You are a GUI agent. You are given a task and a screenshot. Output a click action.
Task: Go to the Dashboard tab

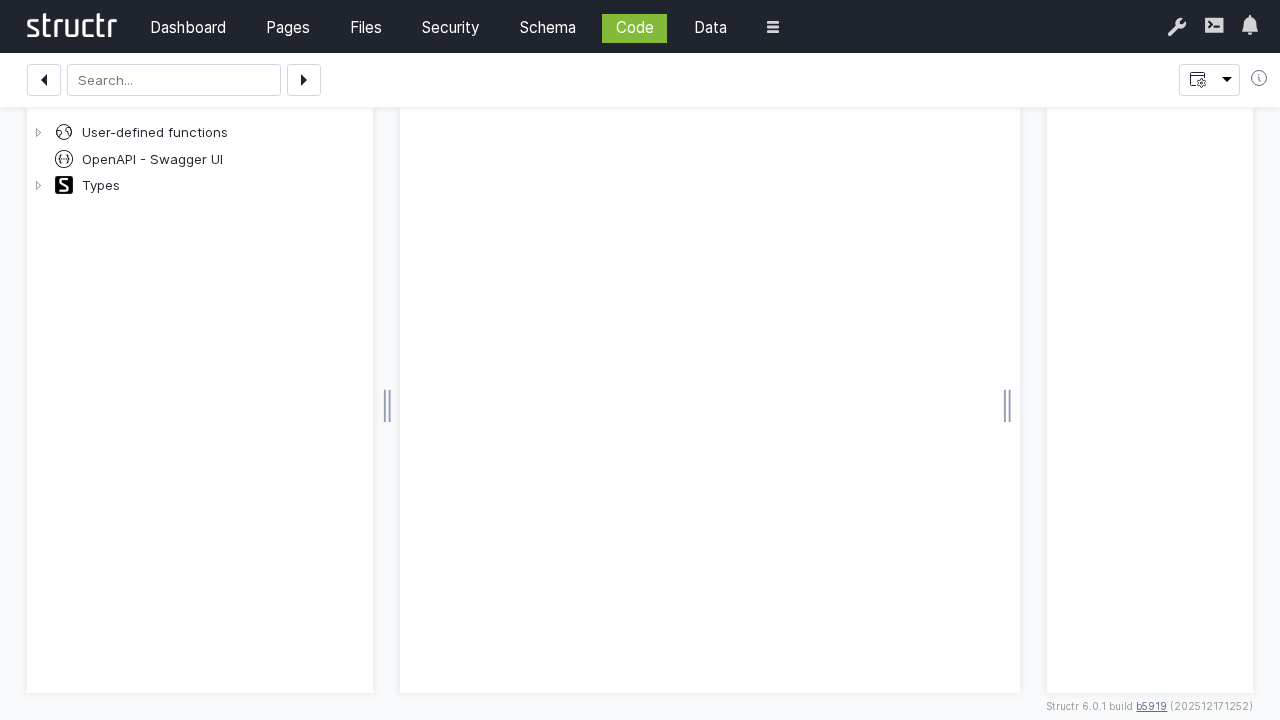[188, 28]
